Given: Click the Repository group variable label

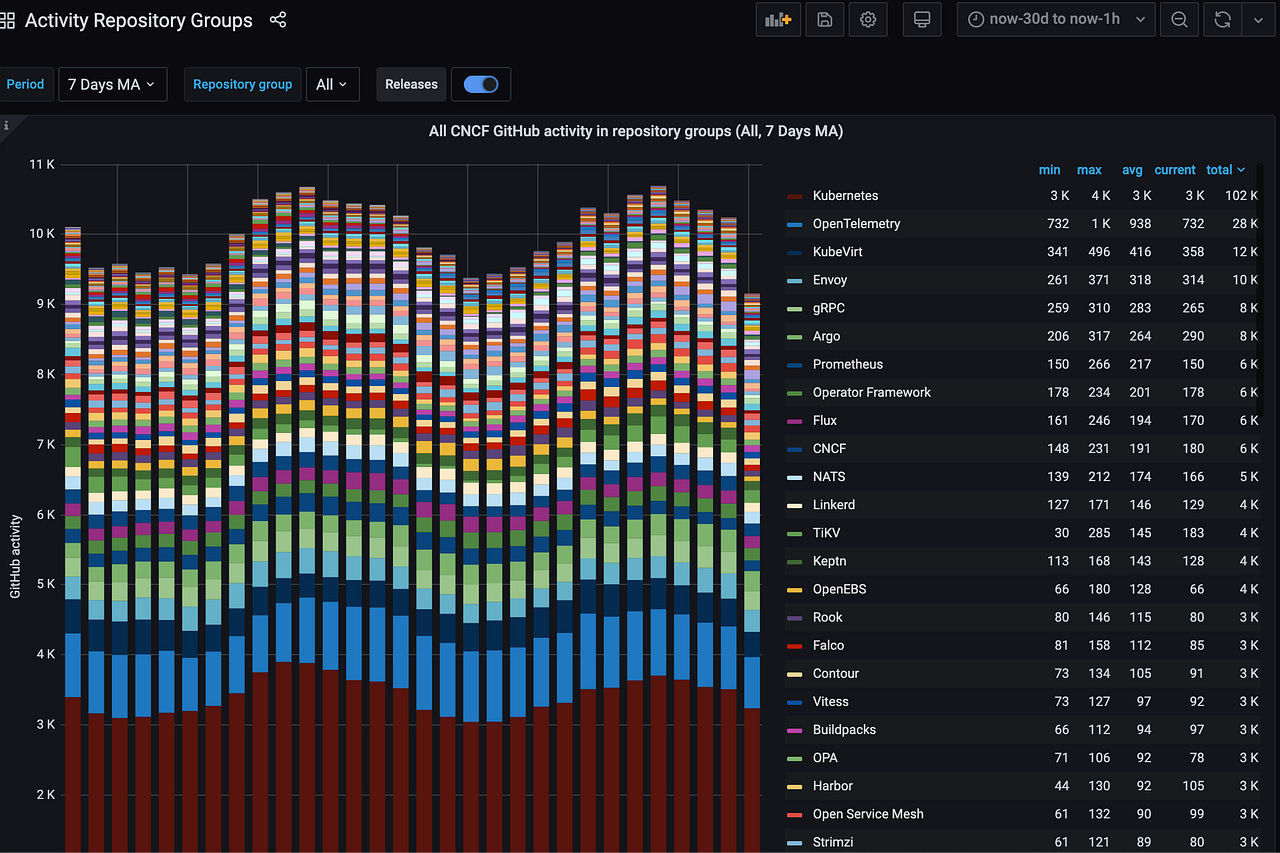Looking at the screenshot, I should [242, 84].
